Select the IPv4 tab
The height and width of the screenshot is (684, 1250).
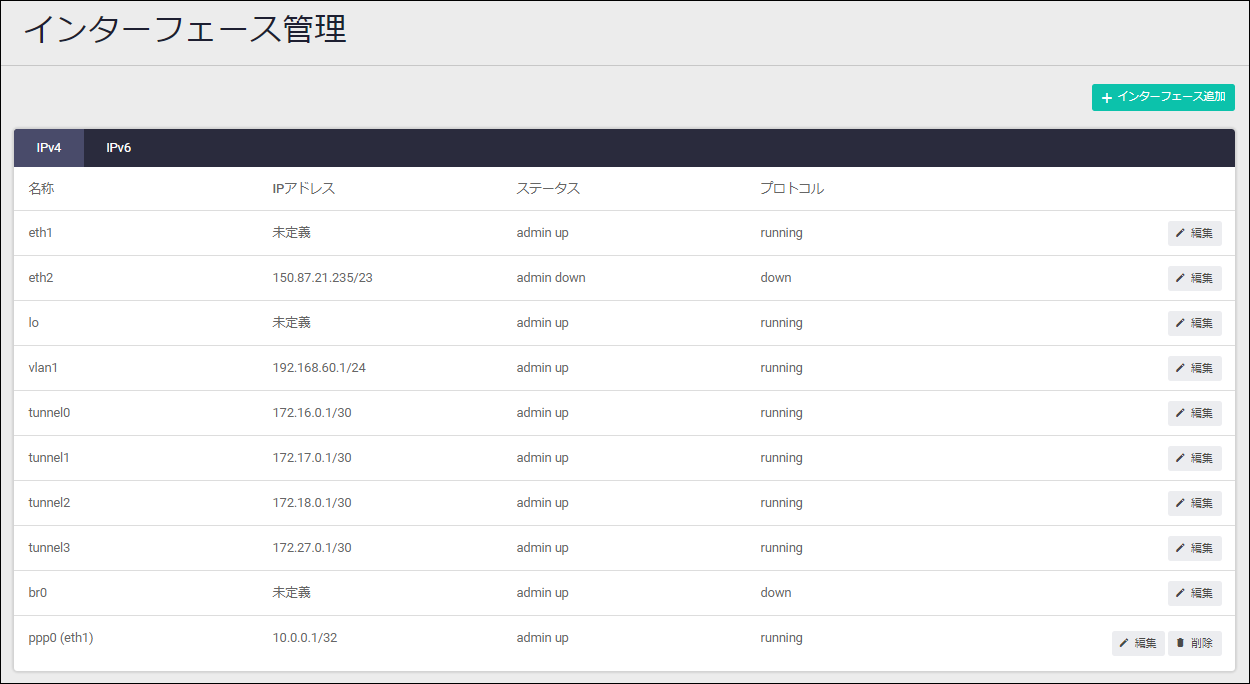click(x=49, y=148)
